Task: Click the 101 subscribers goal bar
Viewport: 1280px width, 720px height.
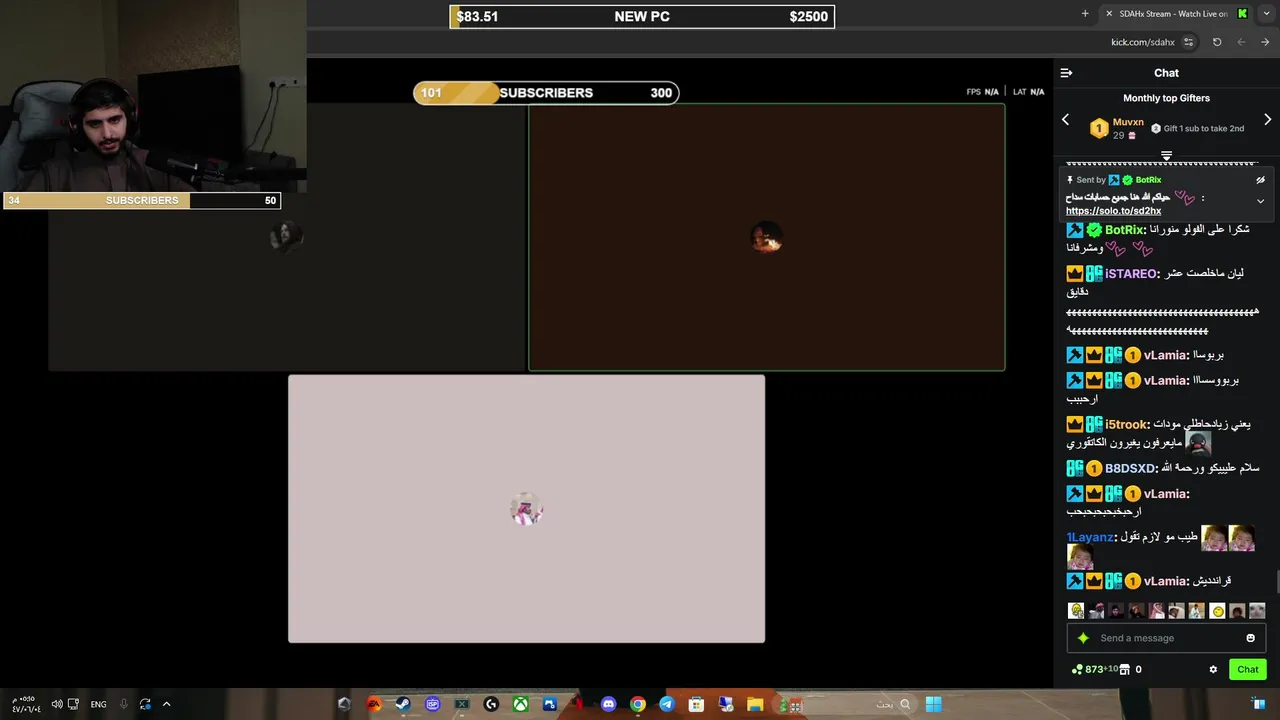Action: [546, 93]
